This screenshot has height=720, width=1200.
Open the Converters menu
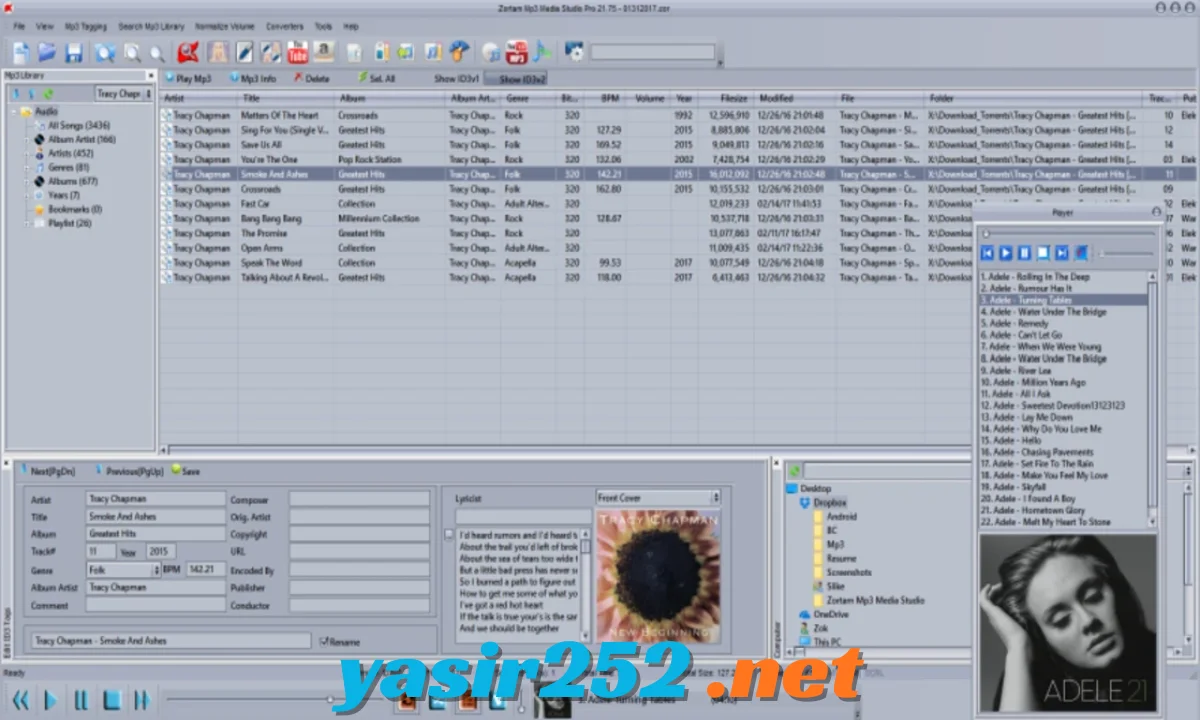pyautogui.click(x=284, y=26)
